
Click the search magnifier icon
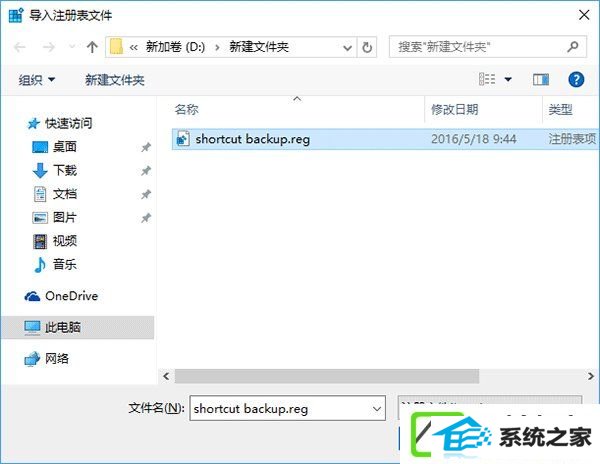(573, 47)
